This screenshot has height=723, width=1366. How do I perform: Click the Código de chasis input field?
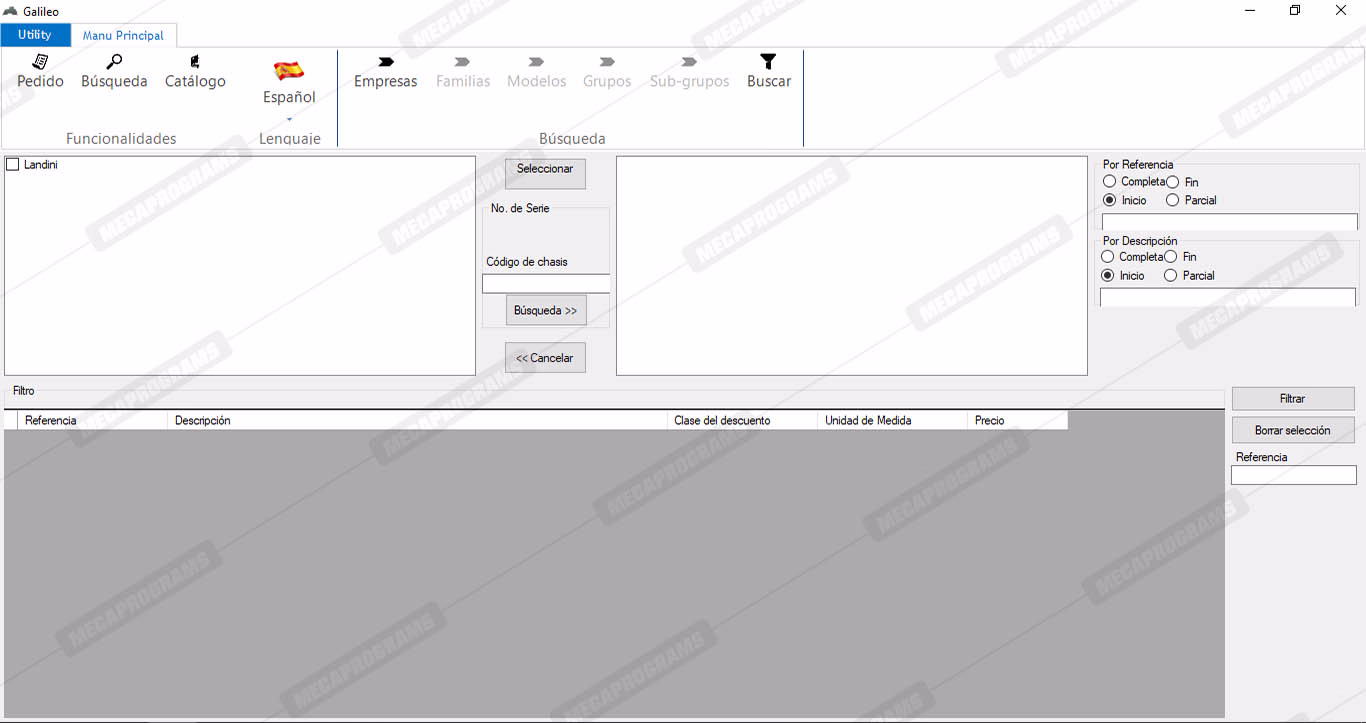pos(546,284)
